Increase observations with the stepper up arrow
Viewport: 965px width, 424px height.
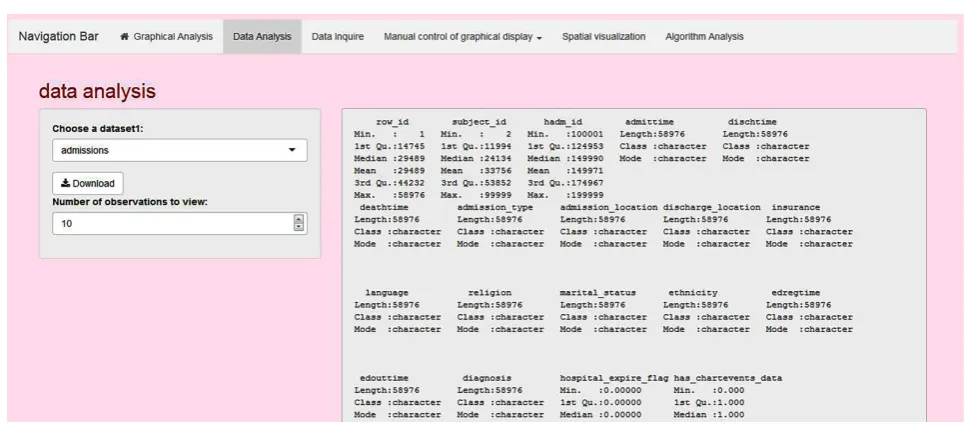tap(299, 220)
